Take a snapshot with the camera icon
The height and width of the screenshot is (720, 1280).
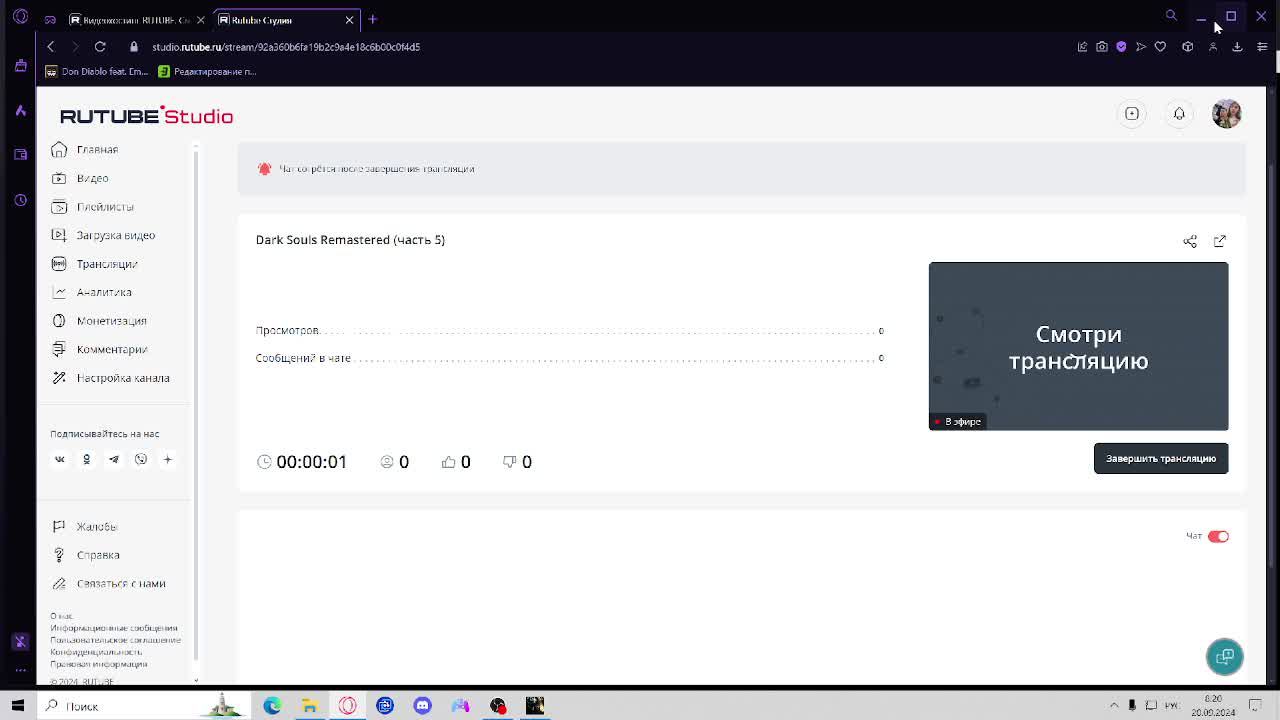click(1102, 47)
